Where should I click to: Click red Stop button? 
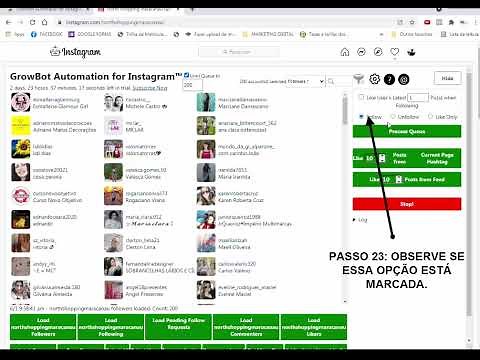pos(407,204)
